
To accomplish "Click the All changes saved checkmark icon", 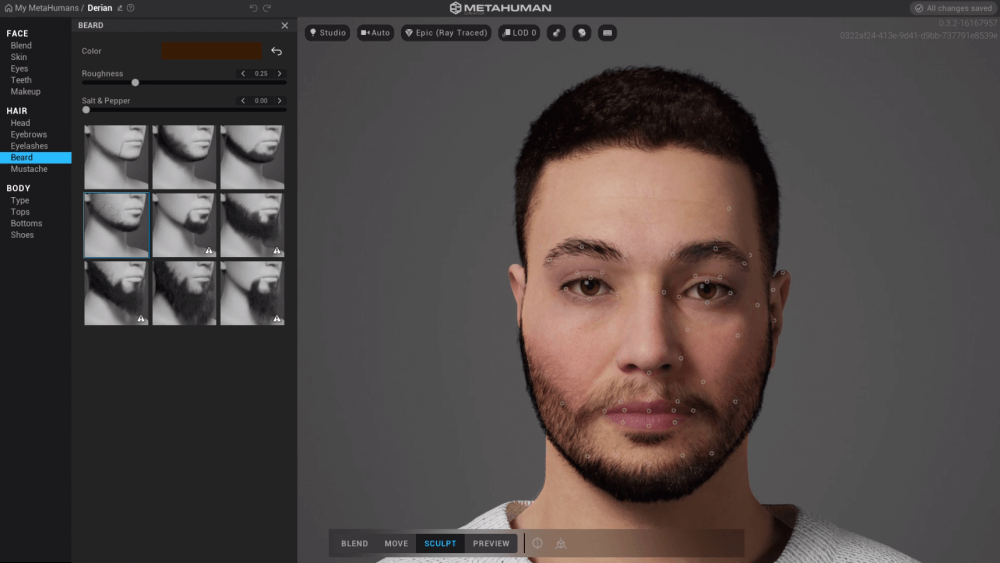I will [919, 8].
